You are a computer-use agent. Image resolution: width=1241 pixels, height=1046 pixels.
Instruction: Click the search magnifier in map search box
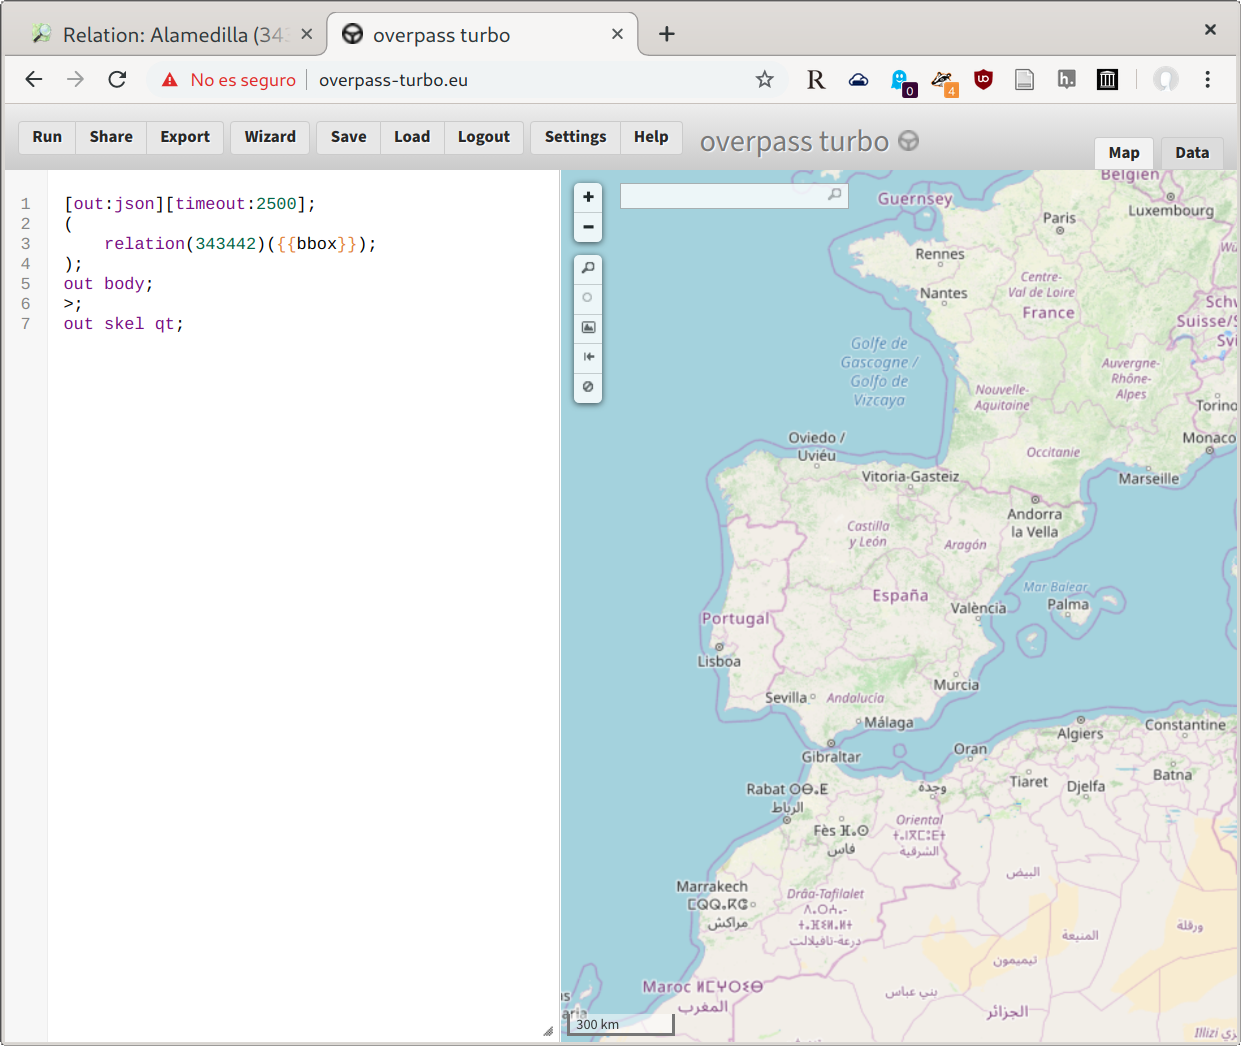[835, 195]
